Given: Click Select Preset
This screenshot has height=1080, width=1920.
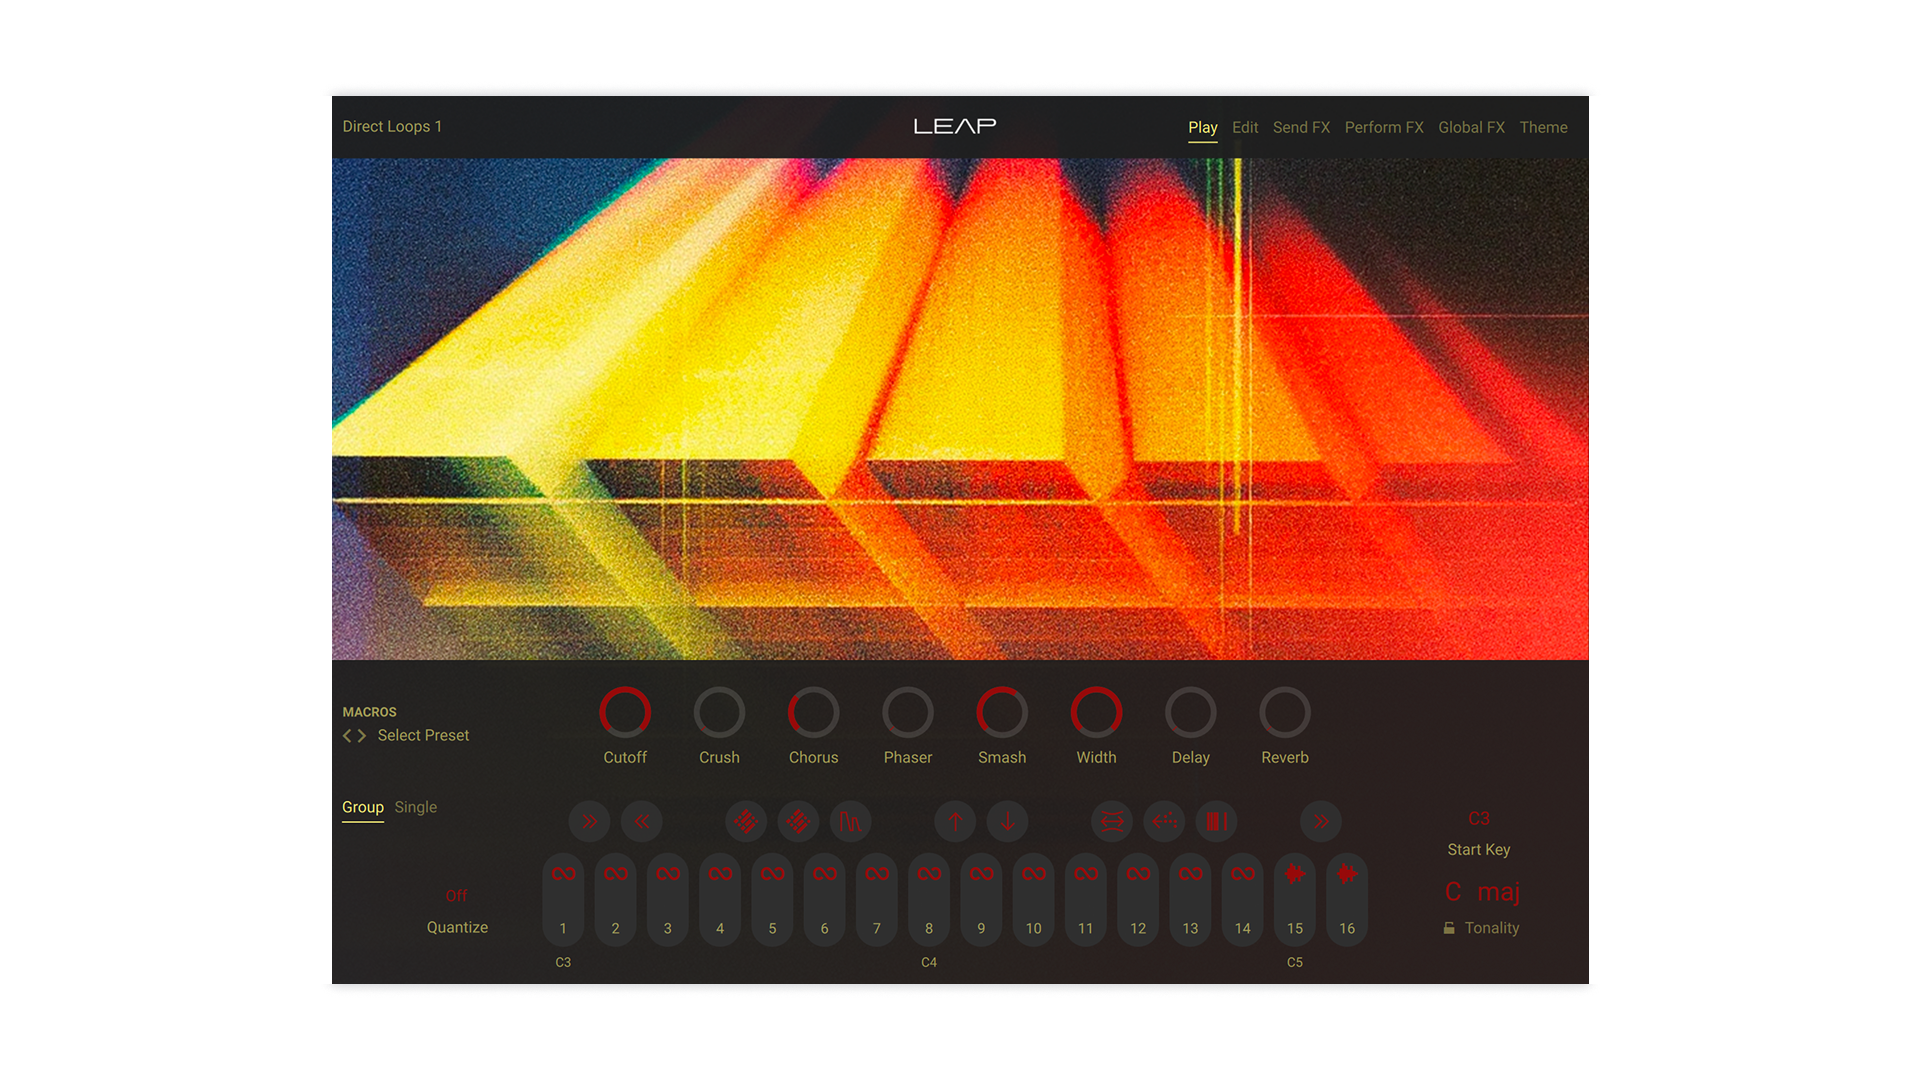Looking at the screenshot, I should [x=422, y=735].
